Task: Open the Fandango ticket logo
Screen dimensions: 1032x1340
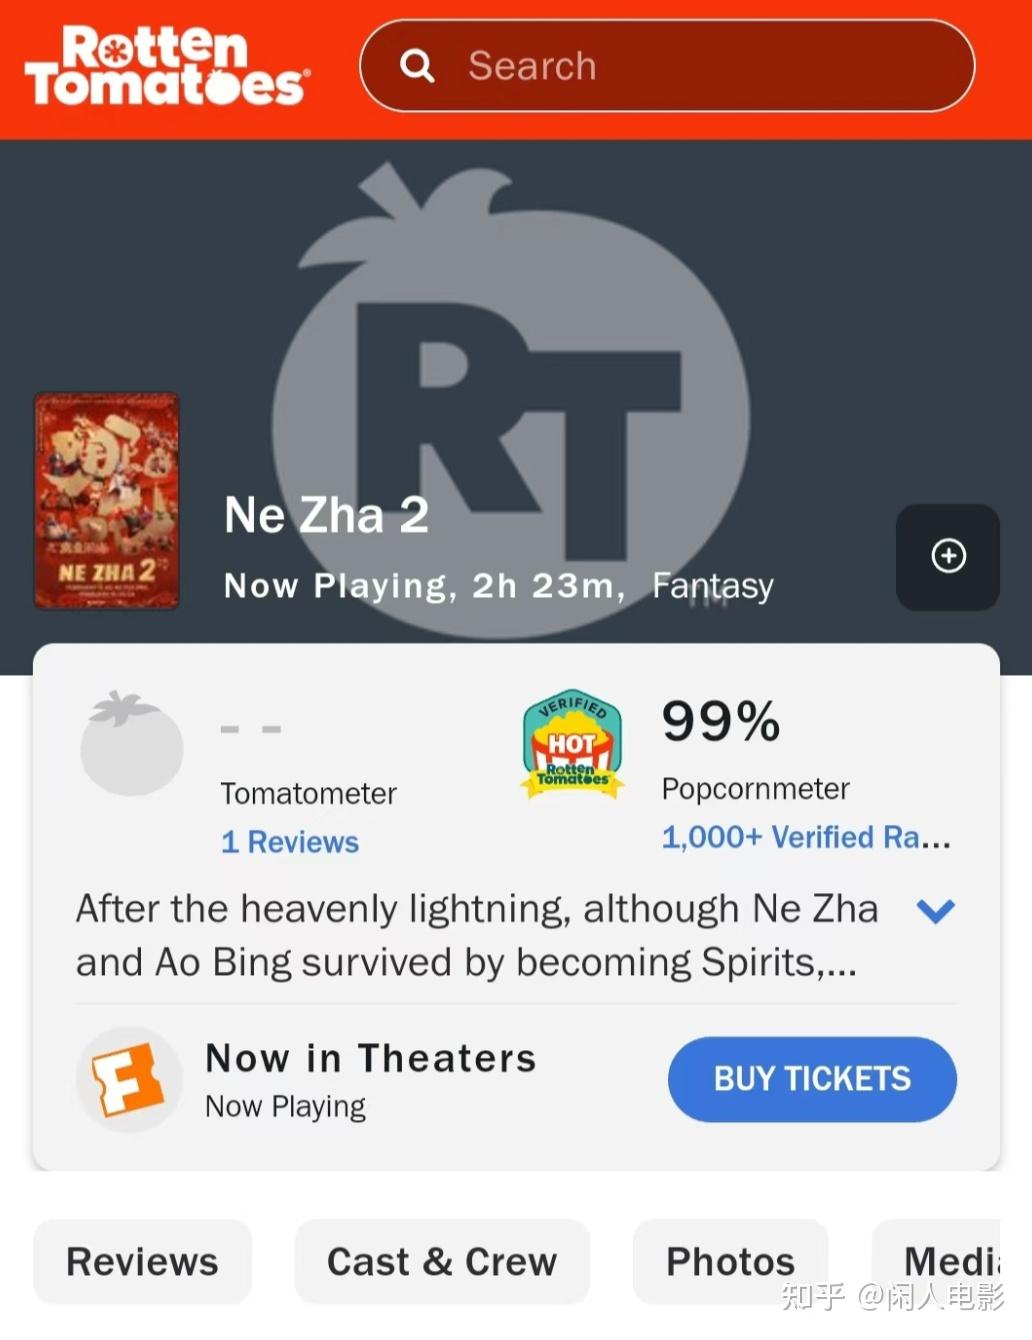Action: [129, 1080]
